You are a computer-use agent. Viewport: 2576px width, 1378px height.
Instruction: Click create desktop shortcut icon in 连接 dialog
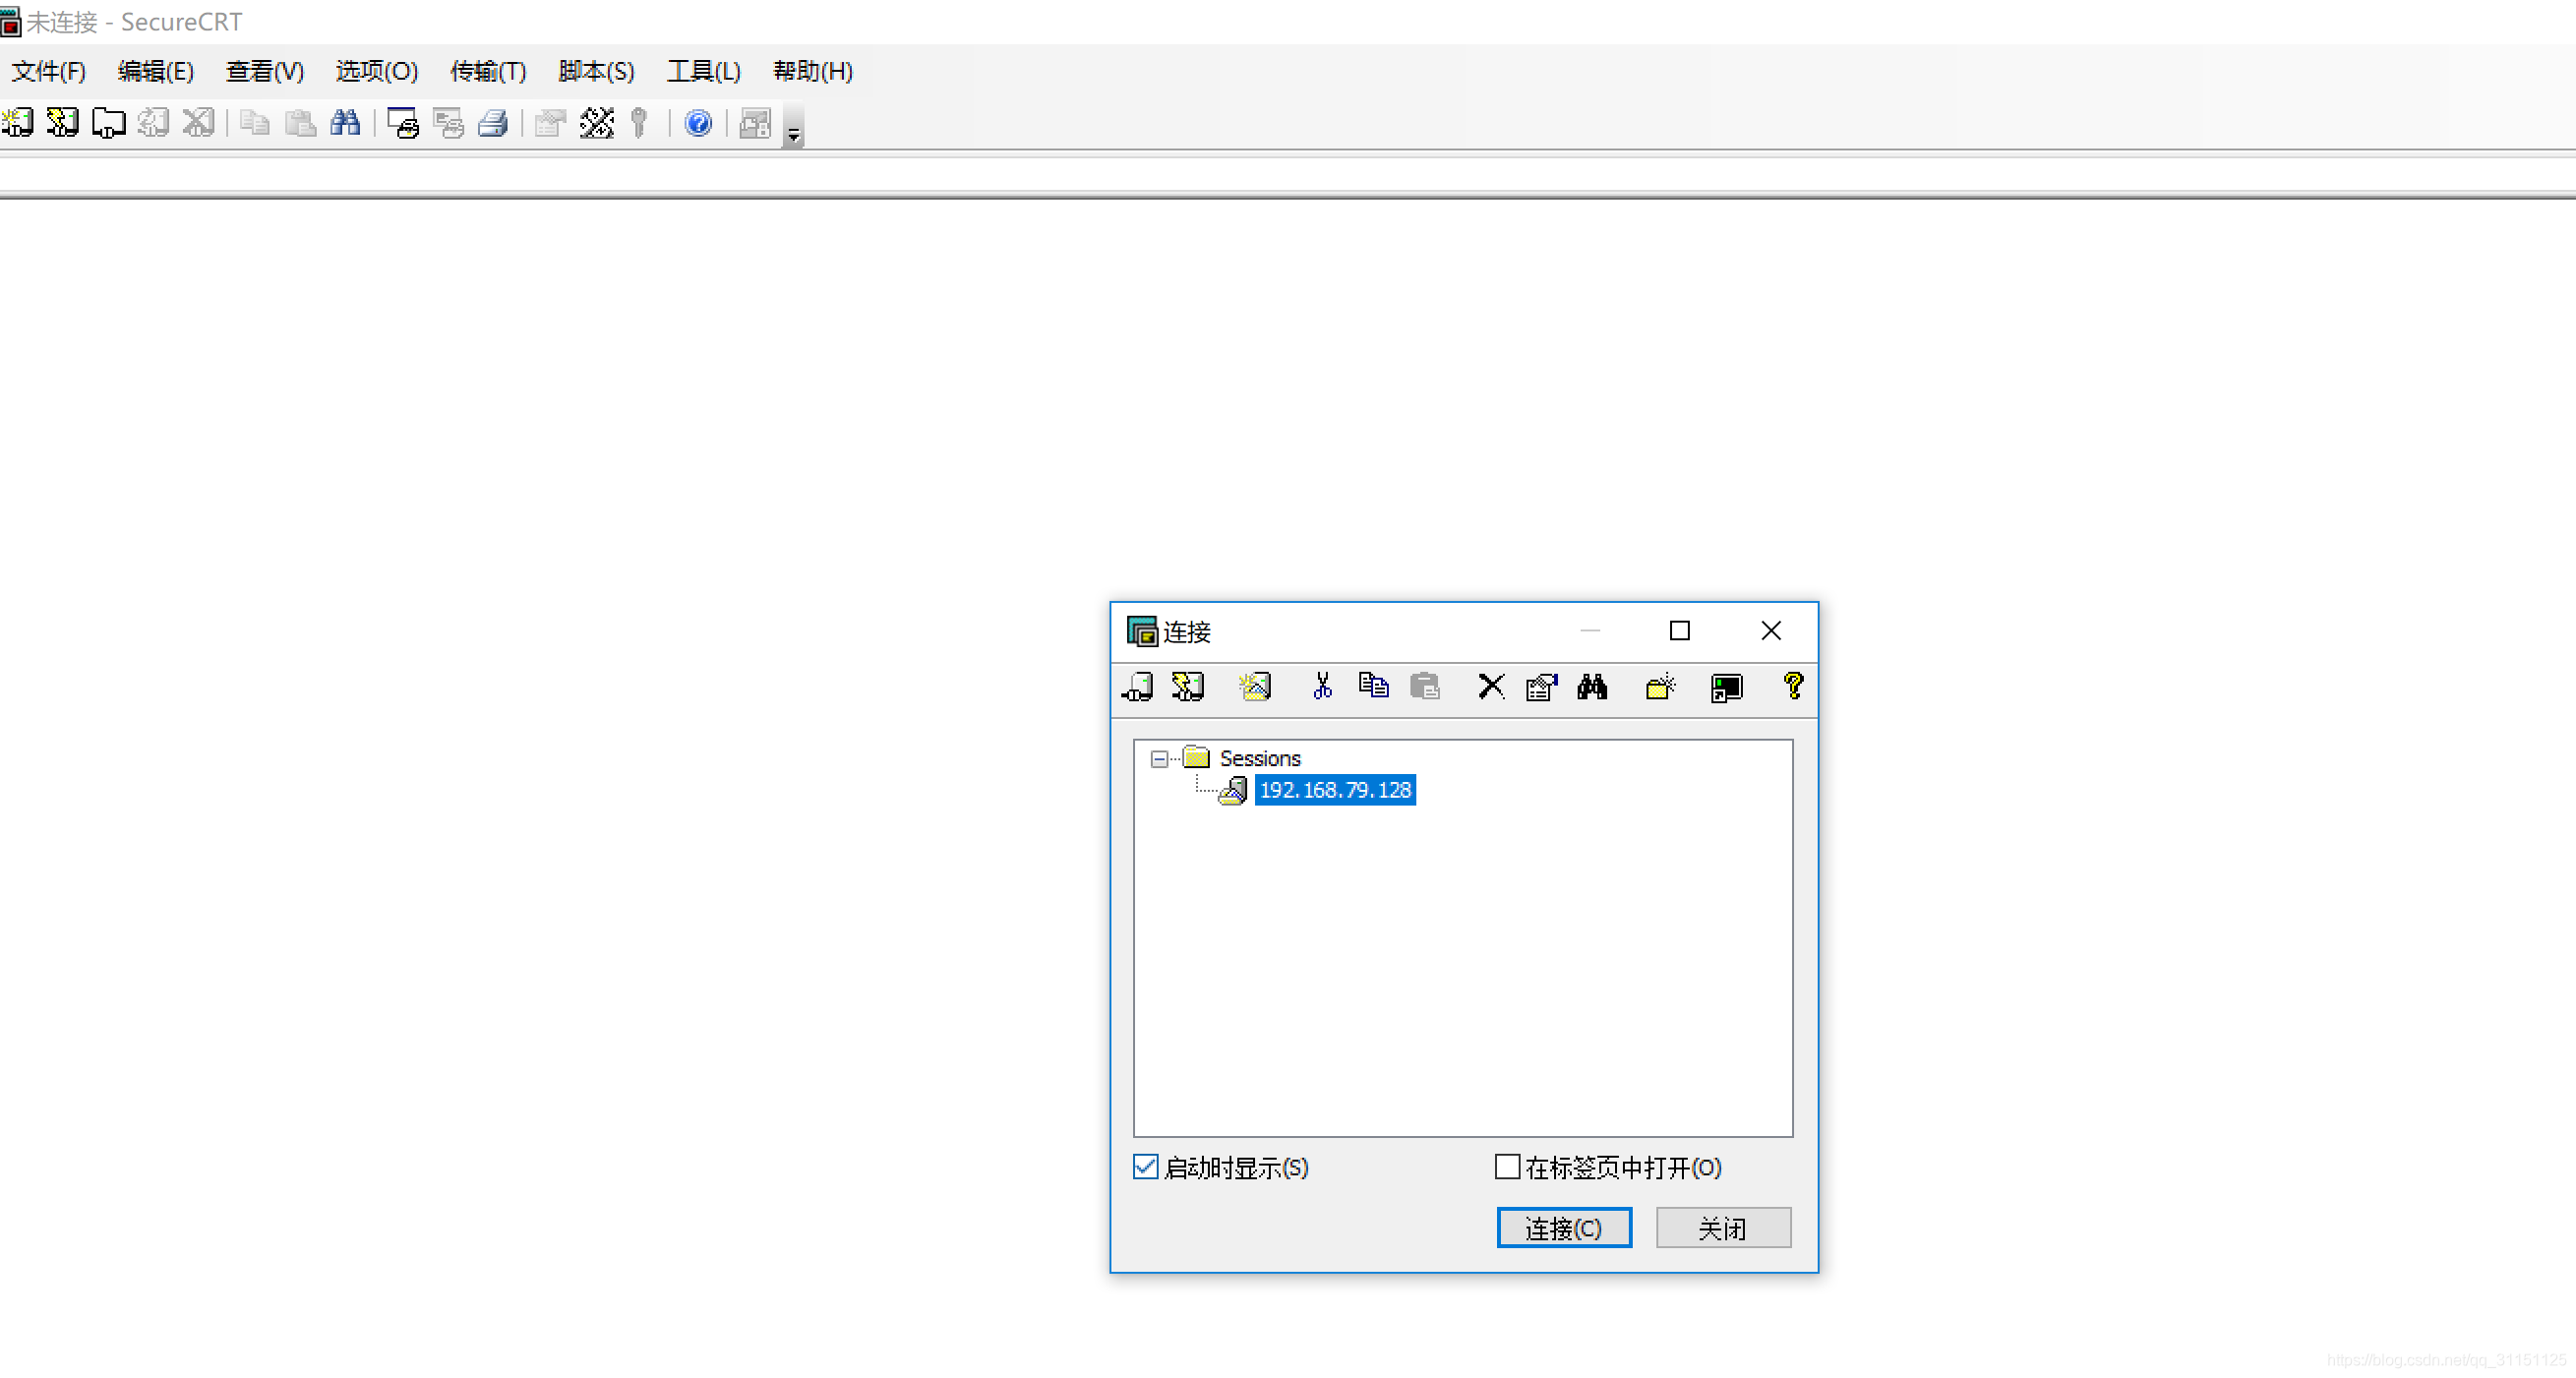coord(1726,687)
